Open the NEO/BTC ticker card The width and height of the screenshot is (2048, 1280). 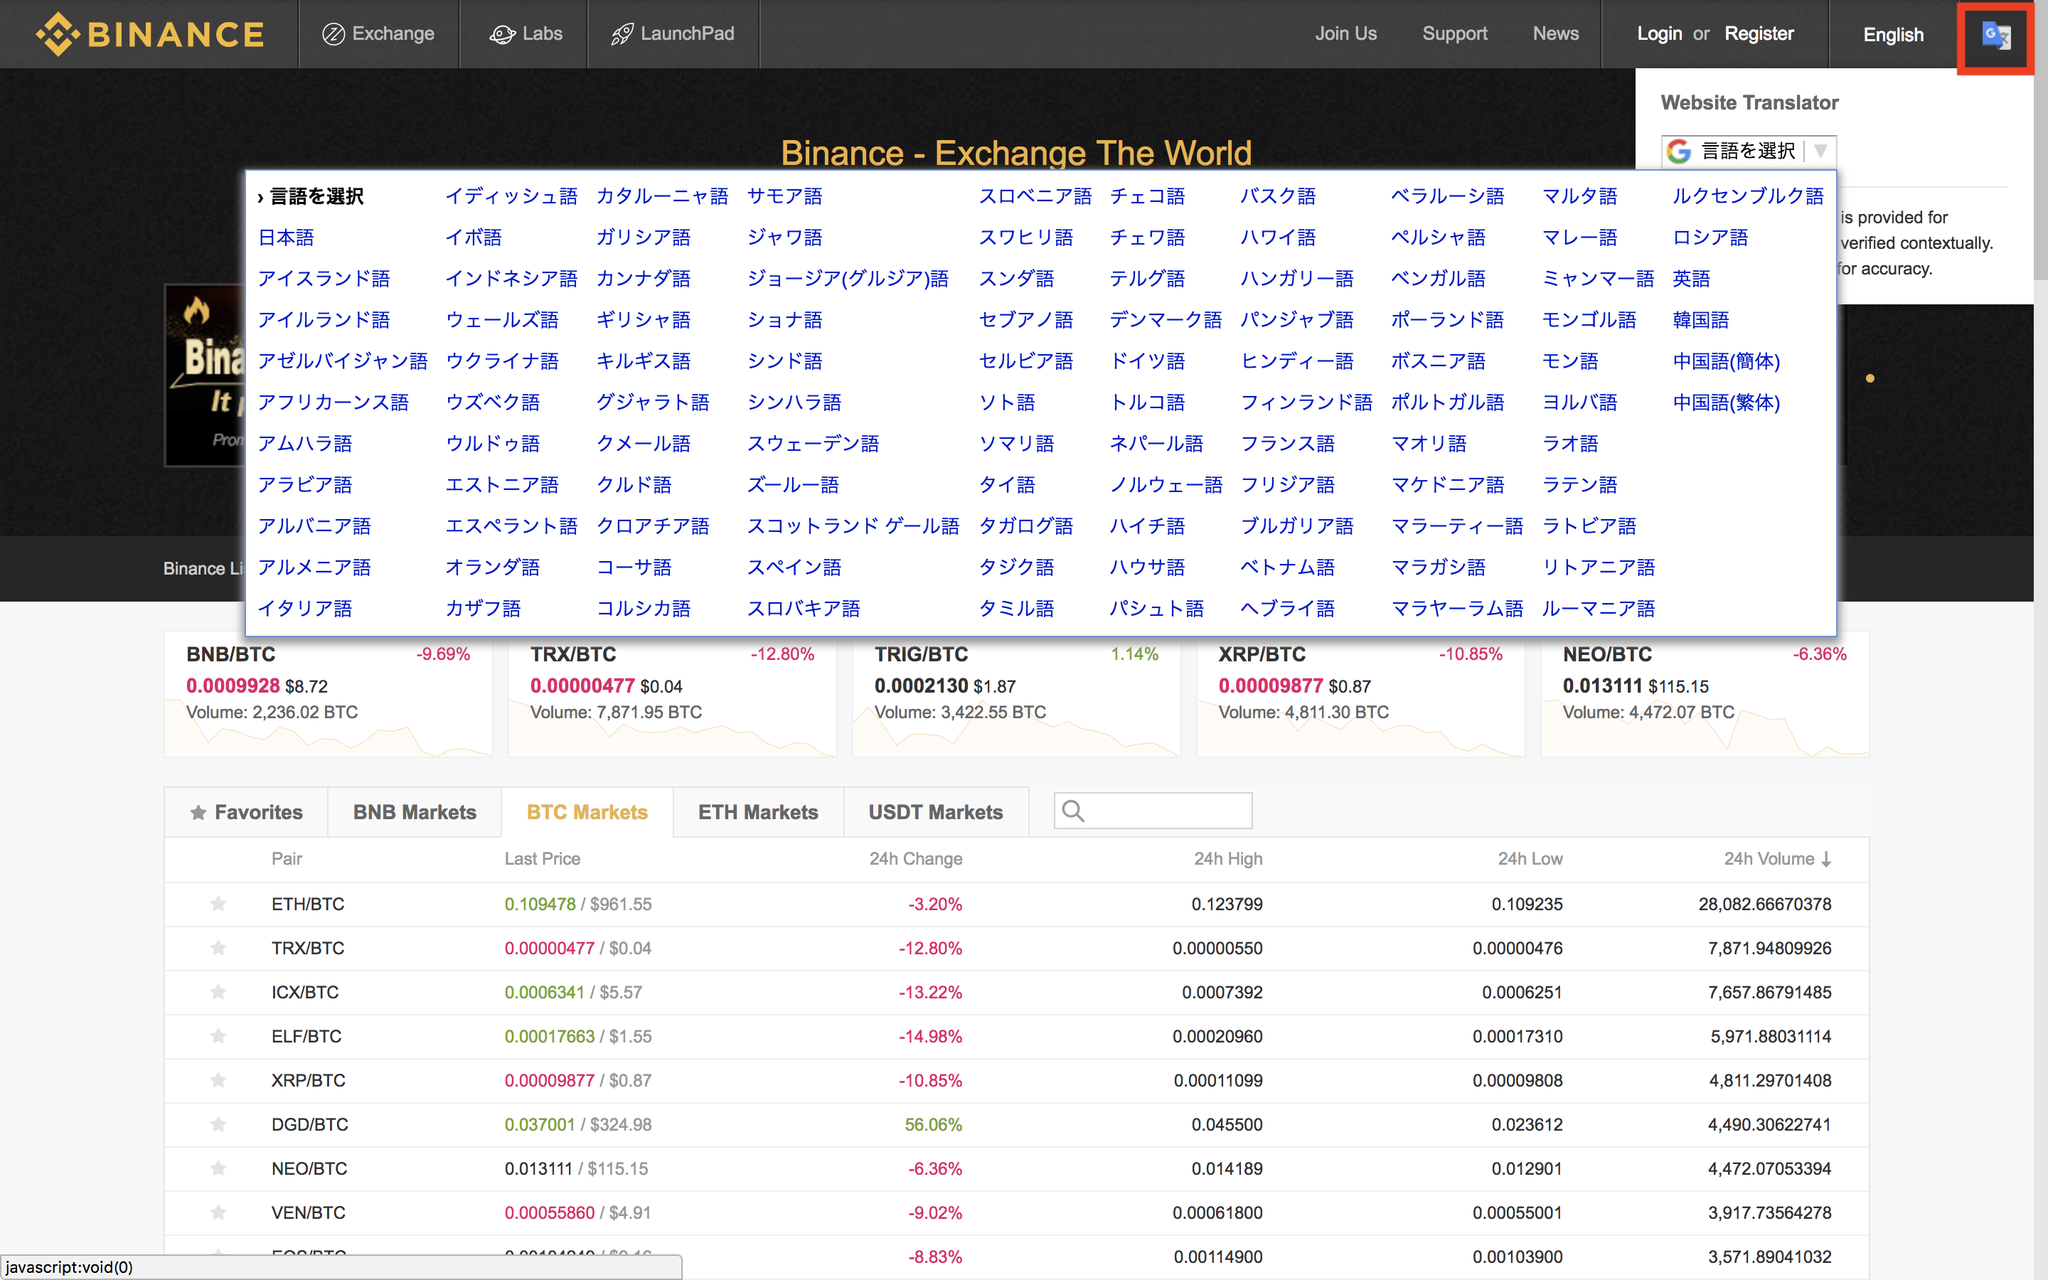(1704, 695)
